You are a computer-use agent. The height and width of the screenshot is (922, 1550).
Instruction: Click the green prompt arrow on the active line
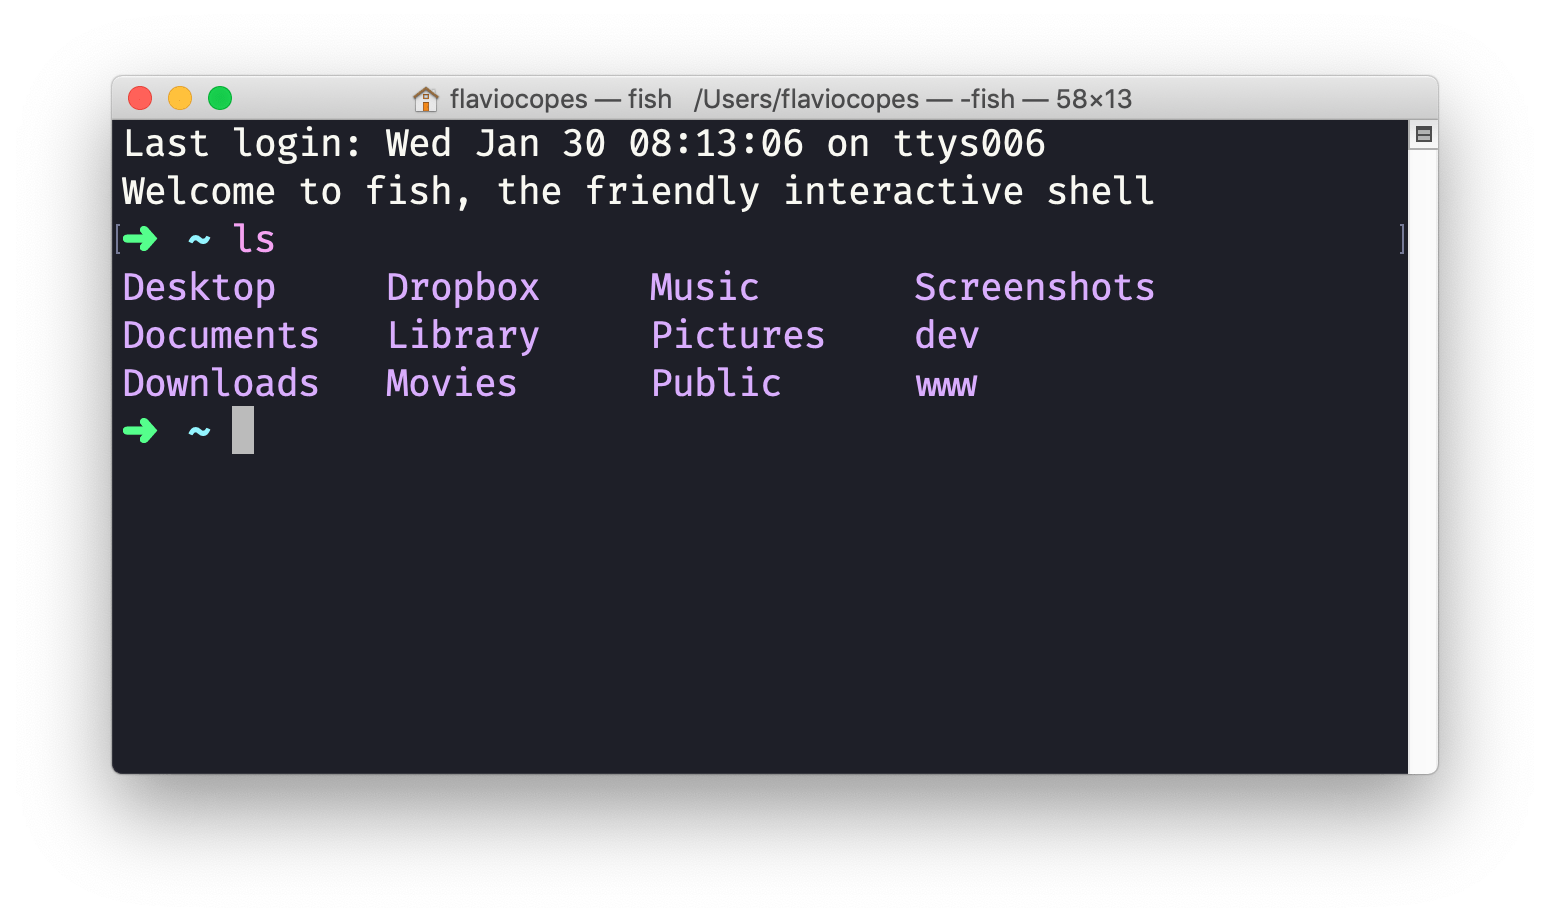141,430
